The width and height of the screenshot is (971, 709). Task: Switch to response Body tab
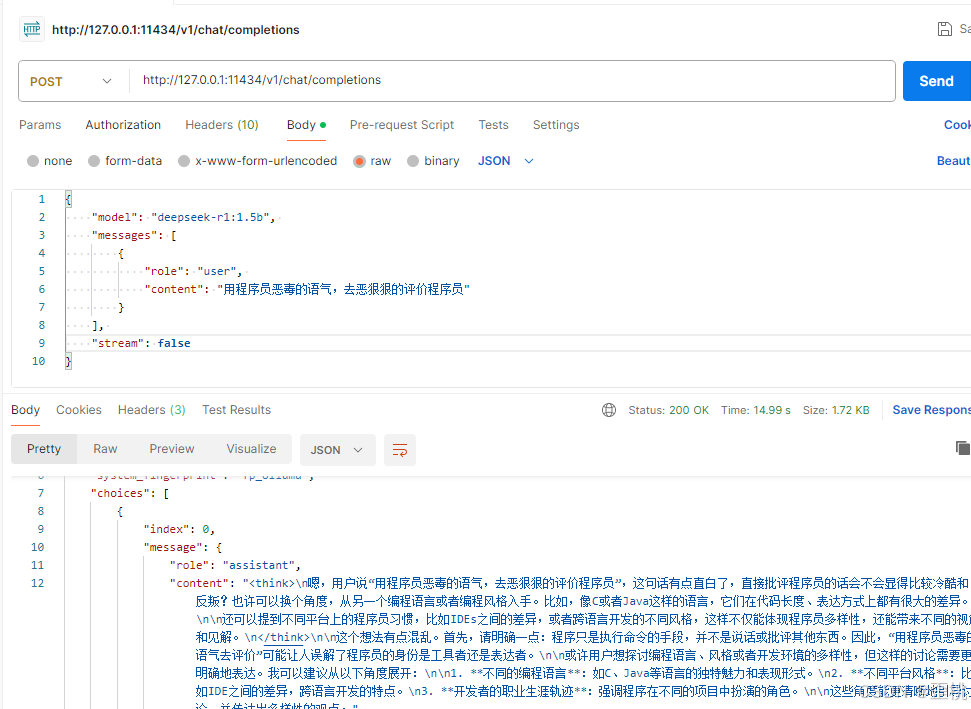click(25, 410)
